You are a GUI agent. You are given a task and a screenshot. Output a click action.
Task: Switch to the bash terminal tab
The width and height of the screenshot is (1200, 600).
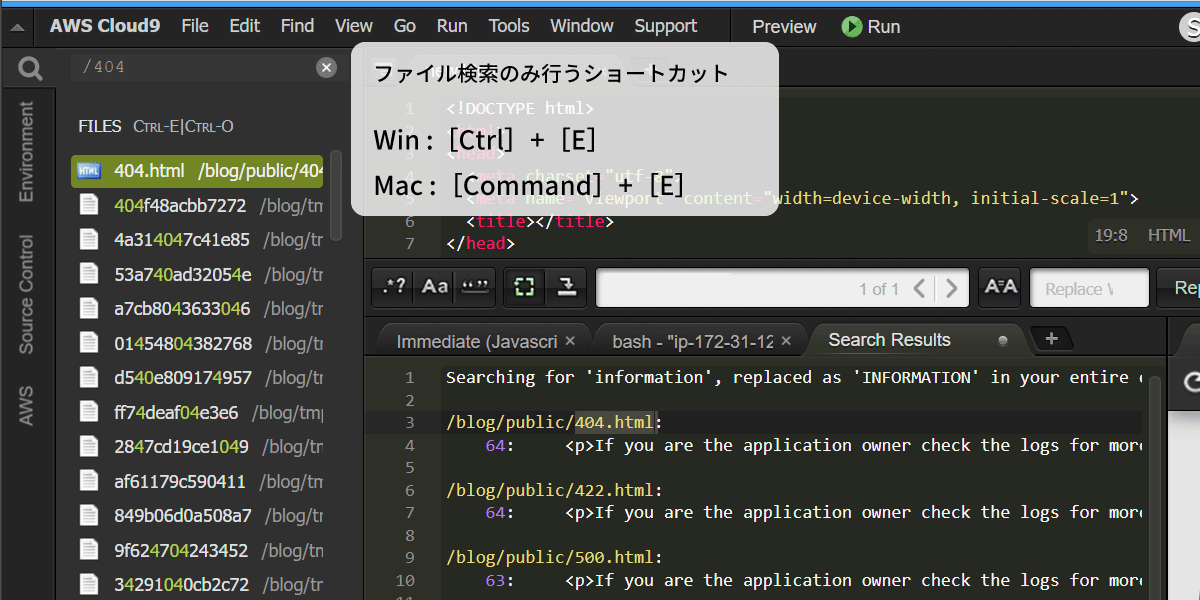pyautogui.click(x=693, y=341)
